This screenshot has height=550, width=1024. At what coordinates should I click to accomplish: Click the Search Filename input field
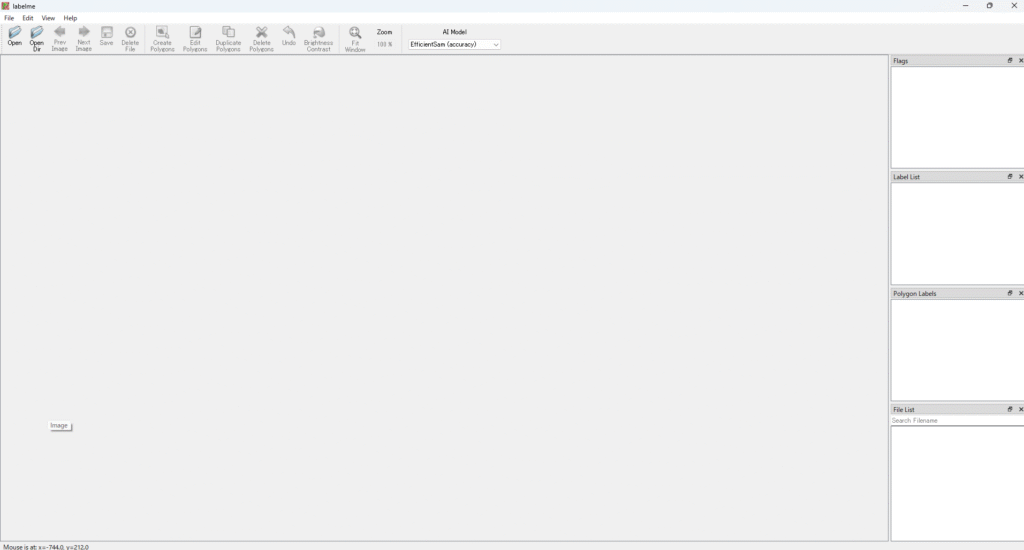(956, 421)
